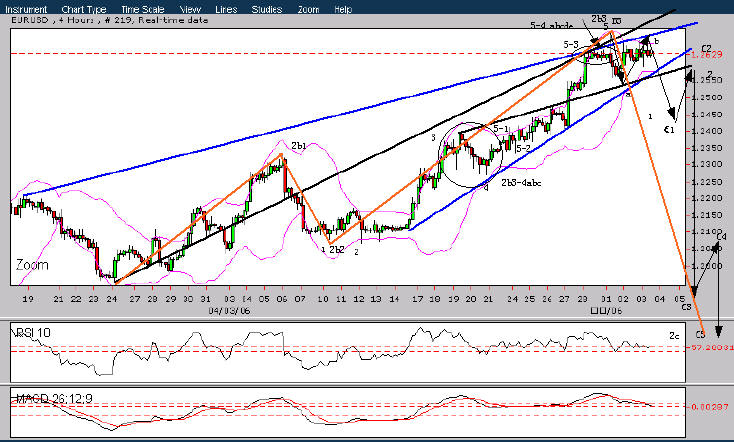734x442 pixels.
Task: Click the 2b1 wave annotation
Action: click(x=298, y=146)
